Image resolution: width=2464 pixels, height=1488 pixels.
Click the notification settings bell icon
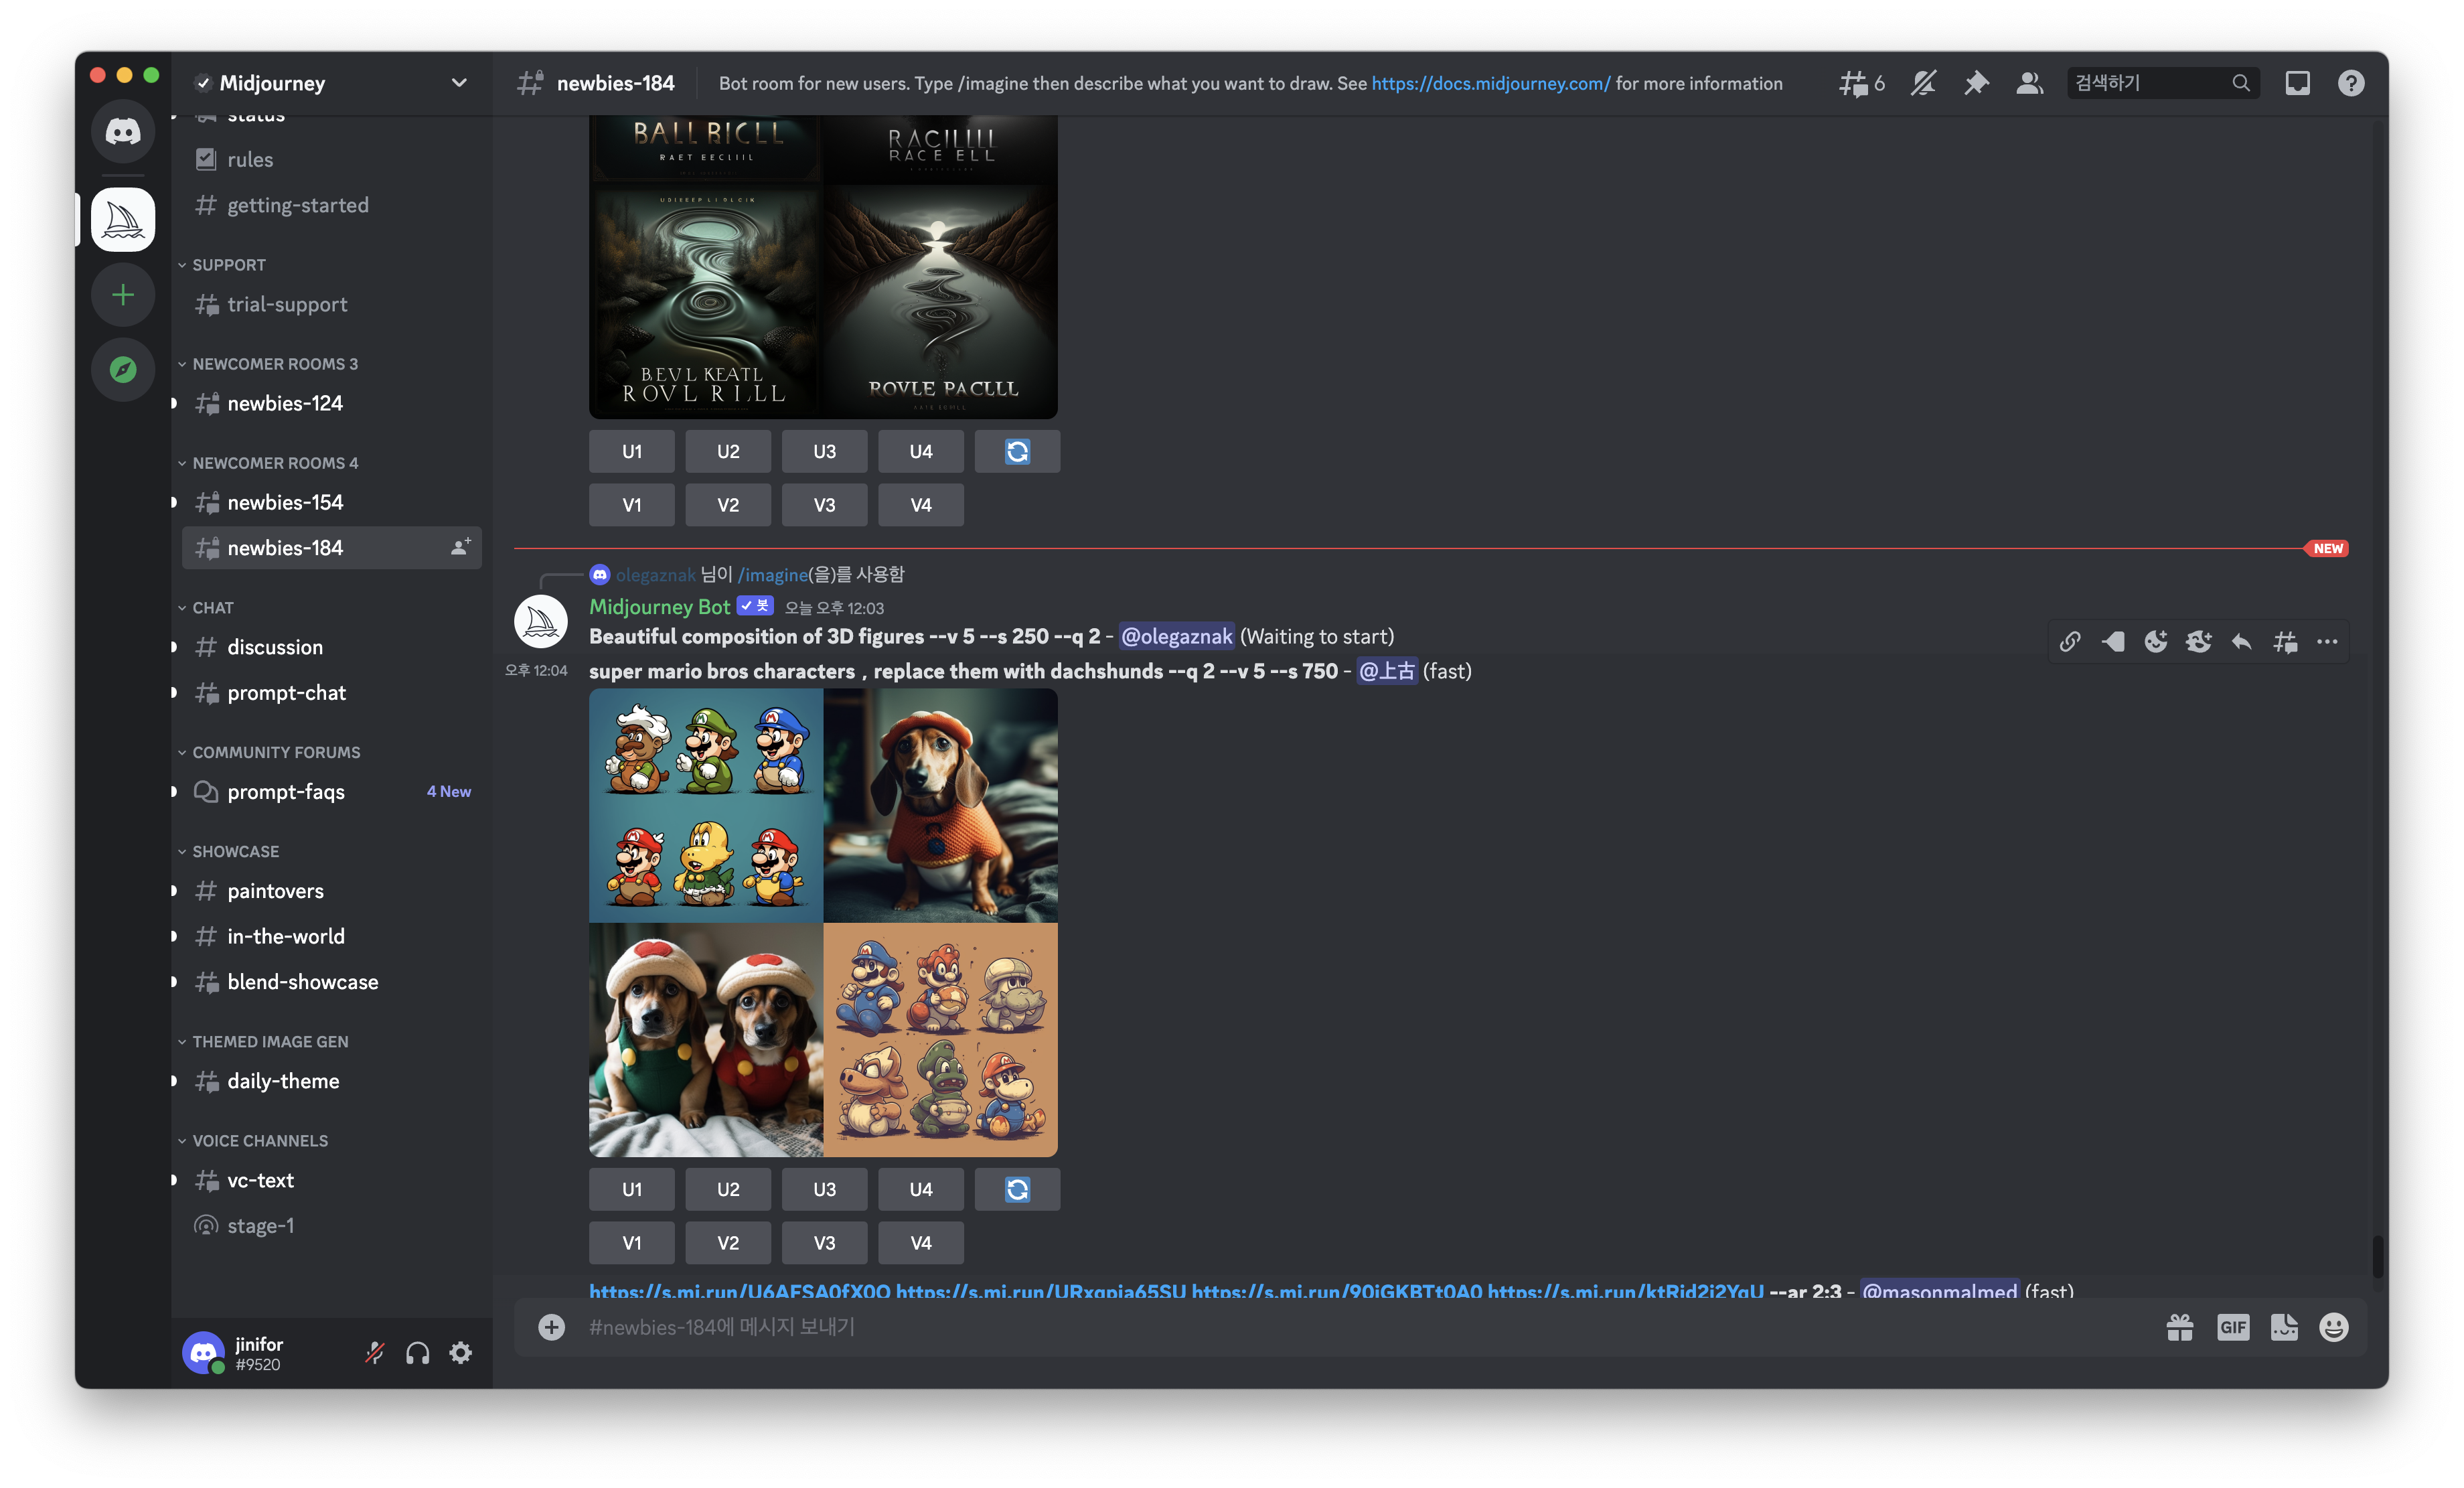[1923, 83]
